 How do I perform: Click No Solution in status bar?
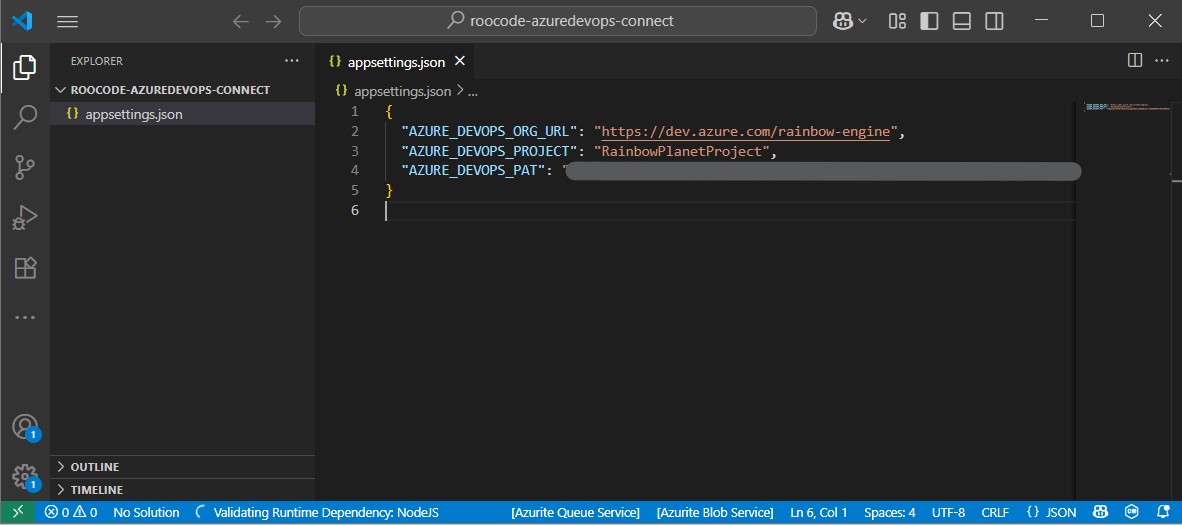(146, 512)
